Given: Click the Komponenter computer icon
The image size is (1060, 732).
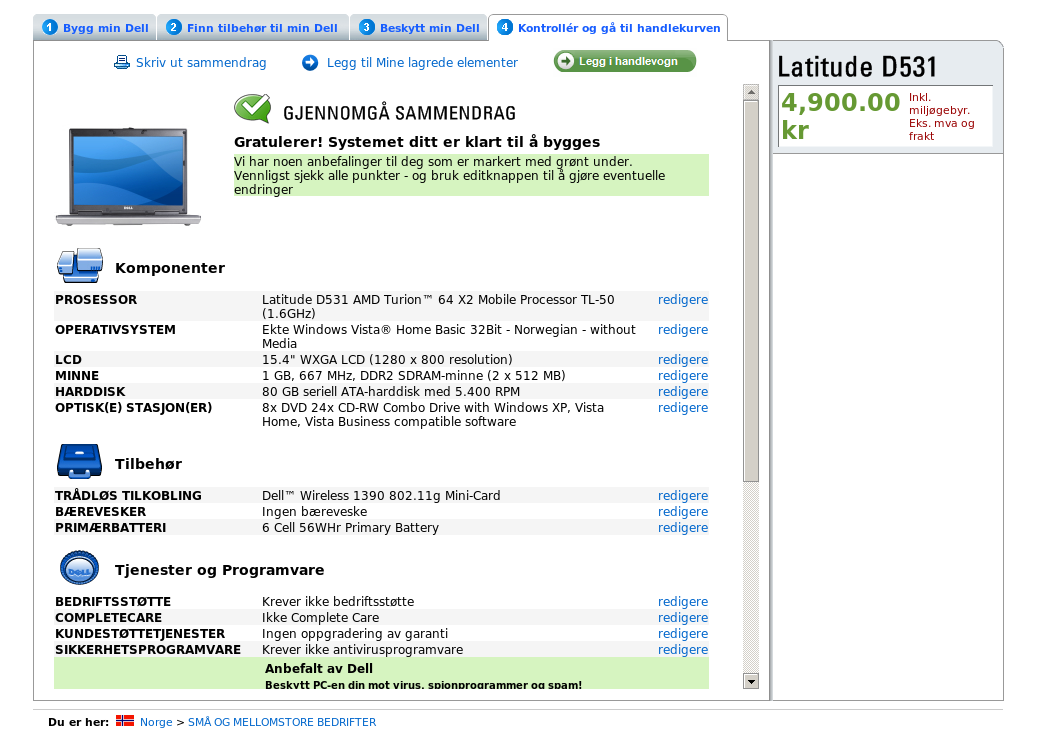Looking at the screenshot, I should click(x=80, y=265).
